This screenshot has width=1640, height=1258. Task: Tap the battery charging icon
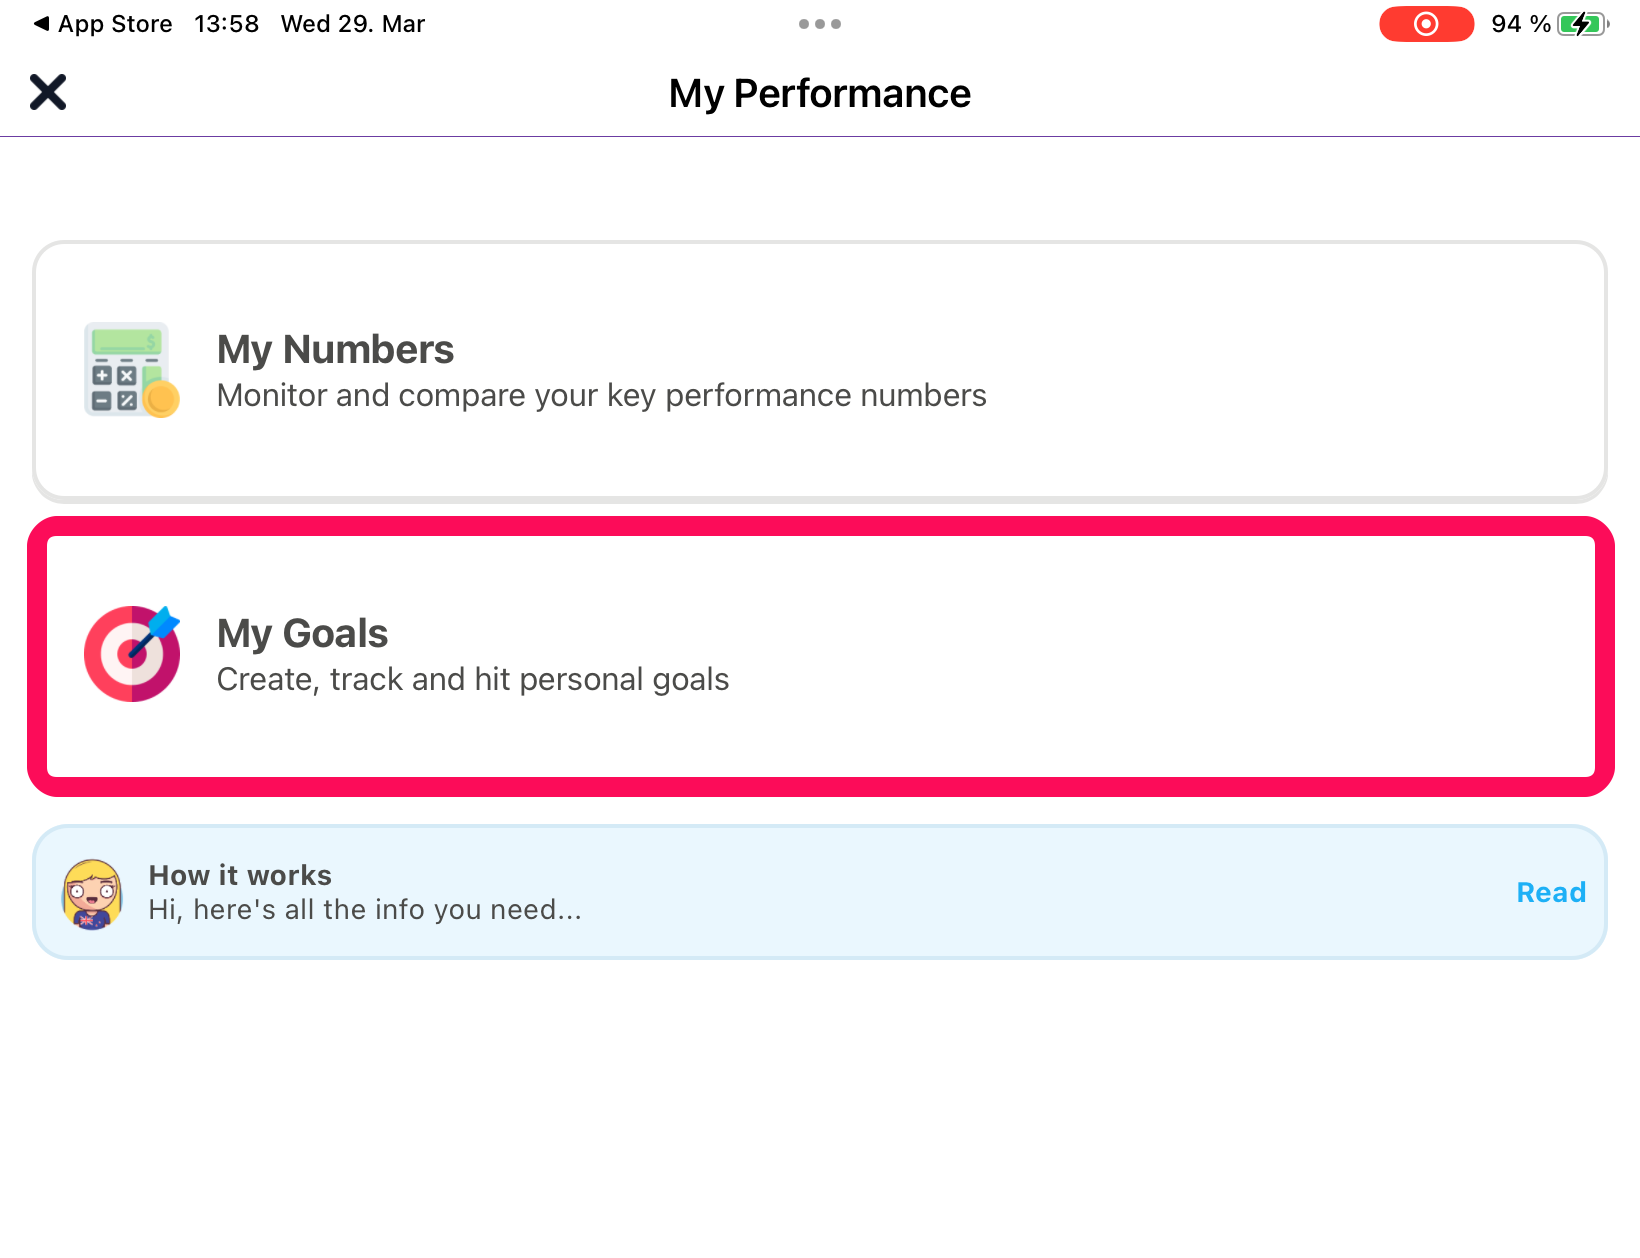click(1583, 24)
